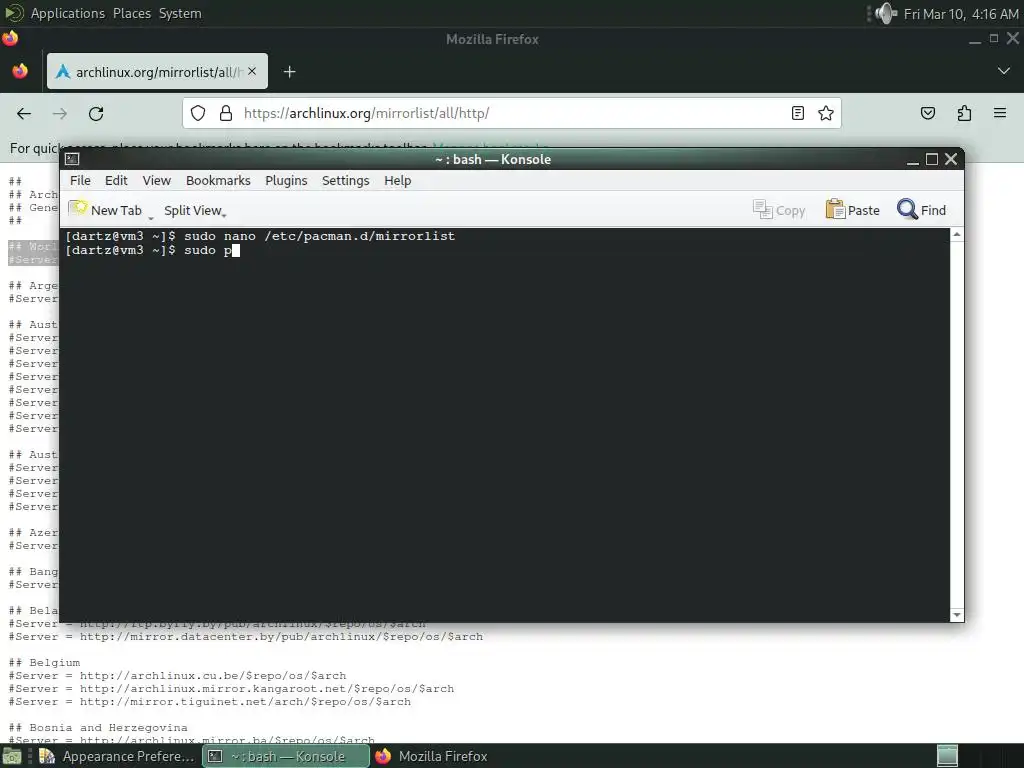Click the volume speaker tray icon

coord(886,13)
